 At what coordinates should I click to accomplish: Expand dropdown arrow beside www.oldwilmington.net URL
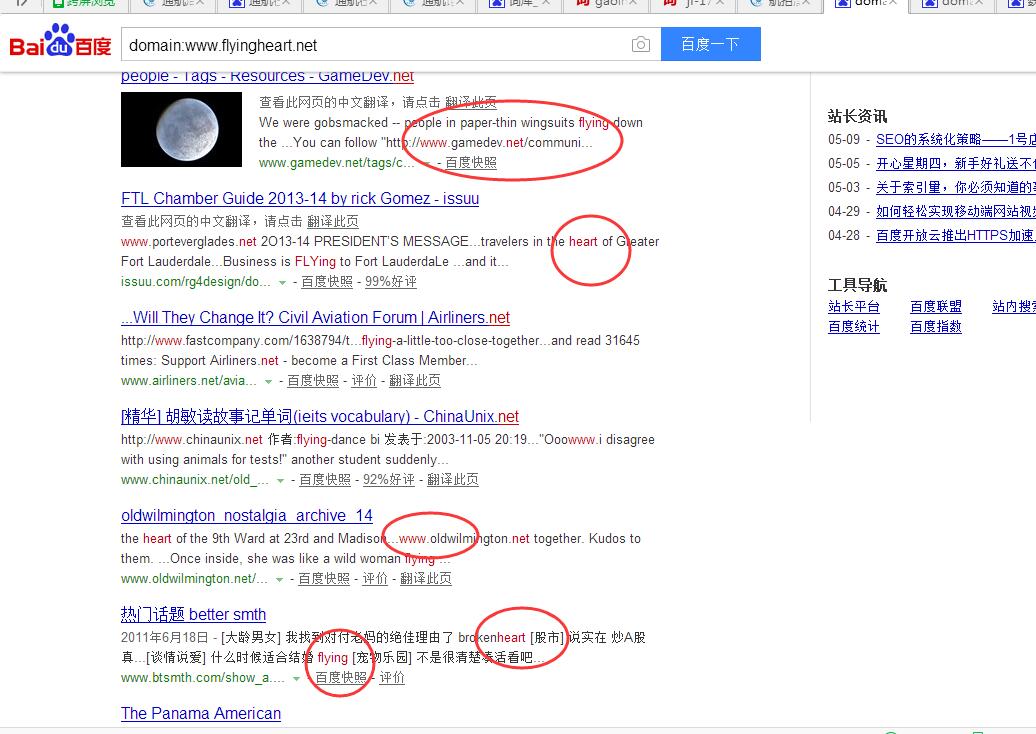279,579
